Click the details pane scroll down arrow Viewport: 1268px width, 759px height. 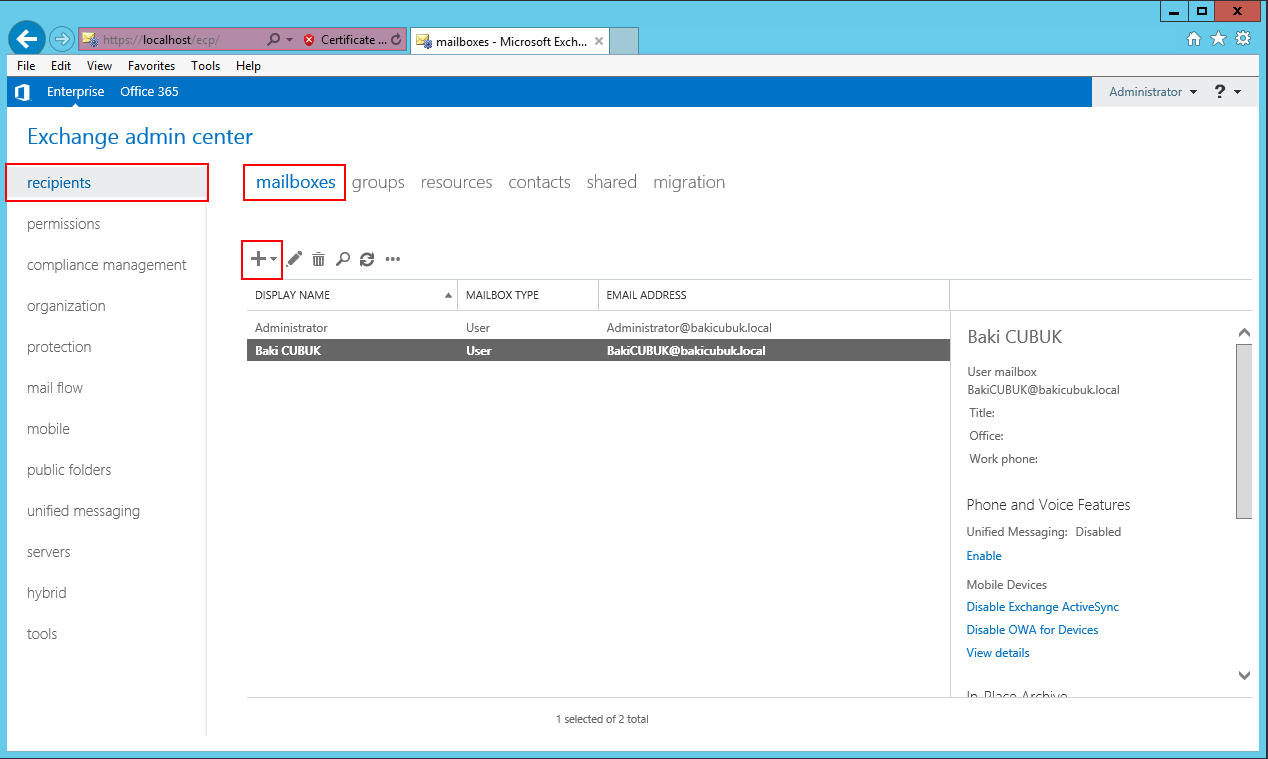pos(1244,676)
